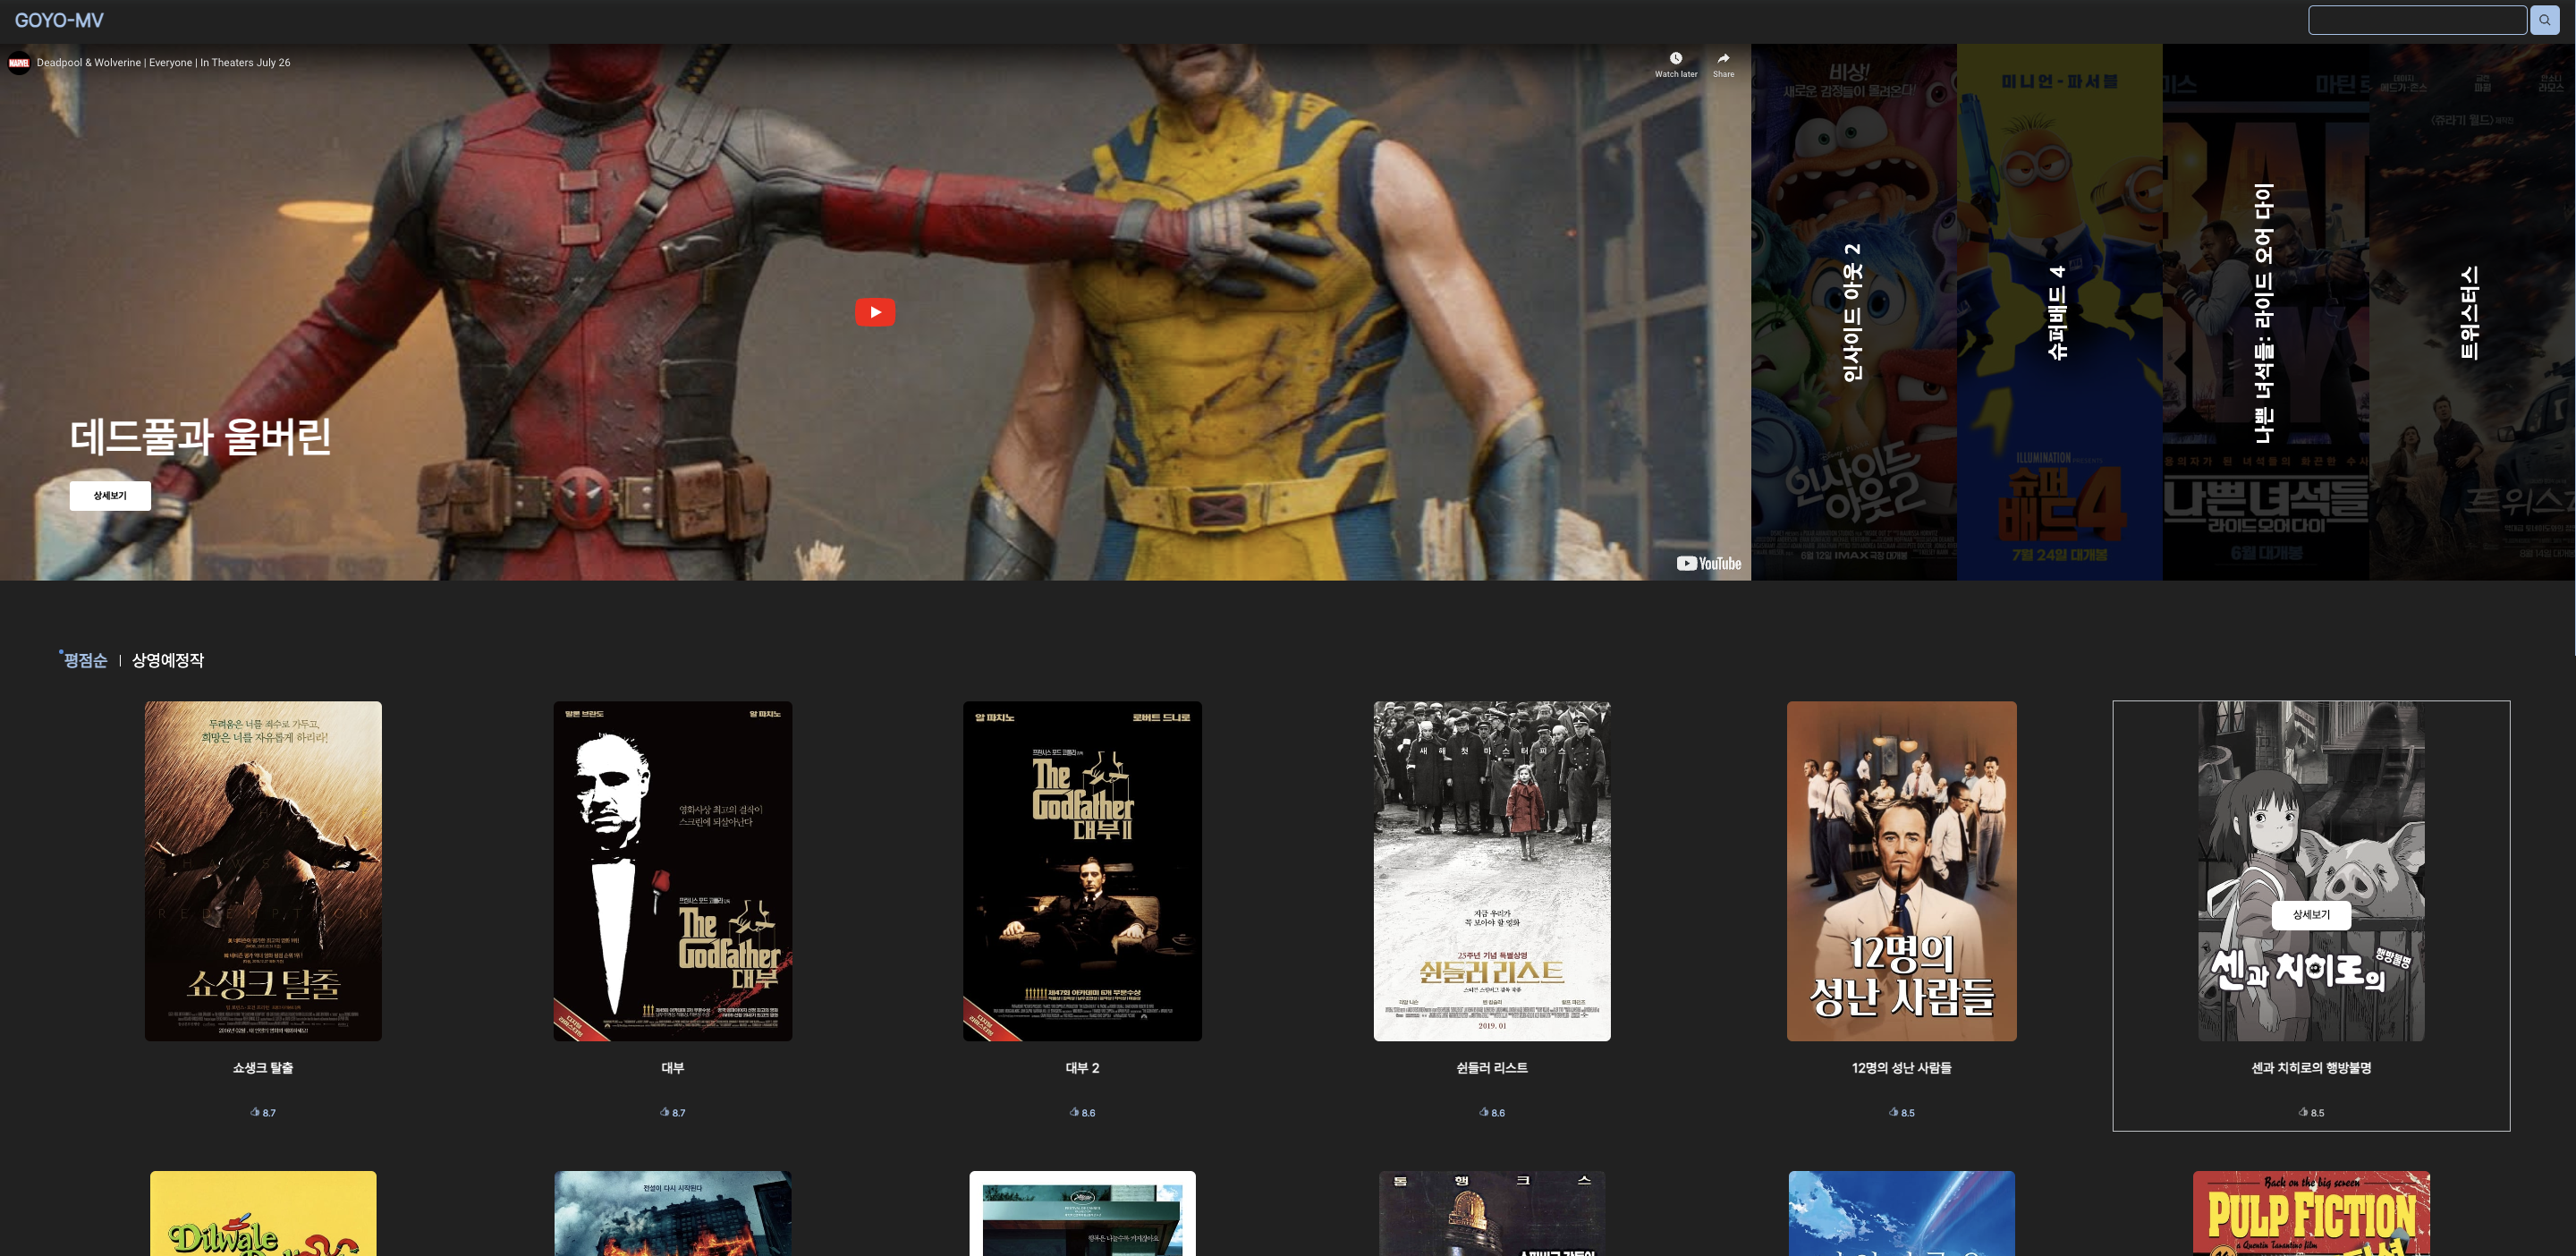
Task: Click 상세보기 on 센과 치히로 poster
Action: (x=2310, y=915)
